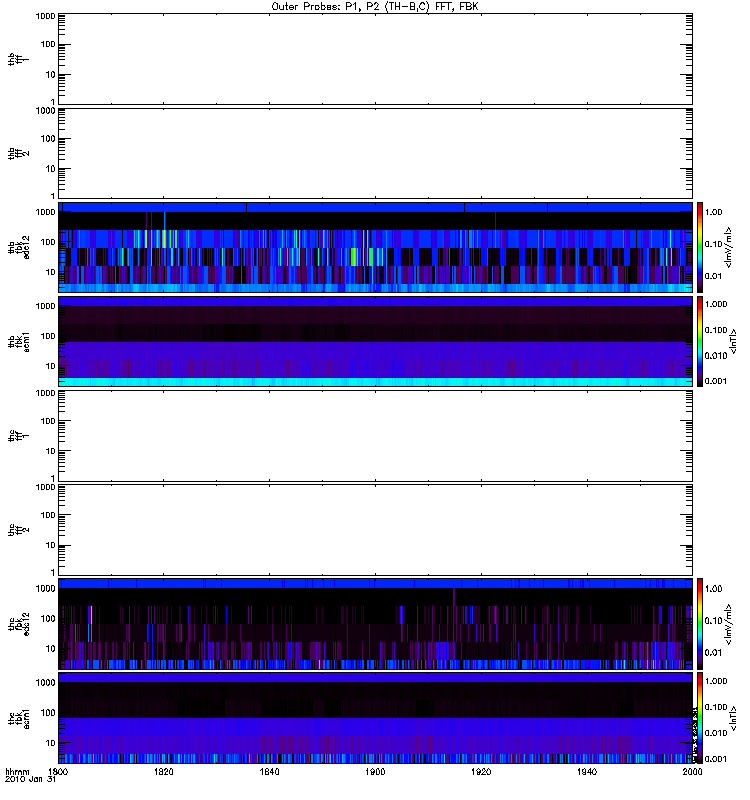Viewport: 750px width, 800px height.
Task: Click the "1820" time axis label
Action: coord(163,771)
